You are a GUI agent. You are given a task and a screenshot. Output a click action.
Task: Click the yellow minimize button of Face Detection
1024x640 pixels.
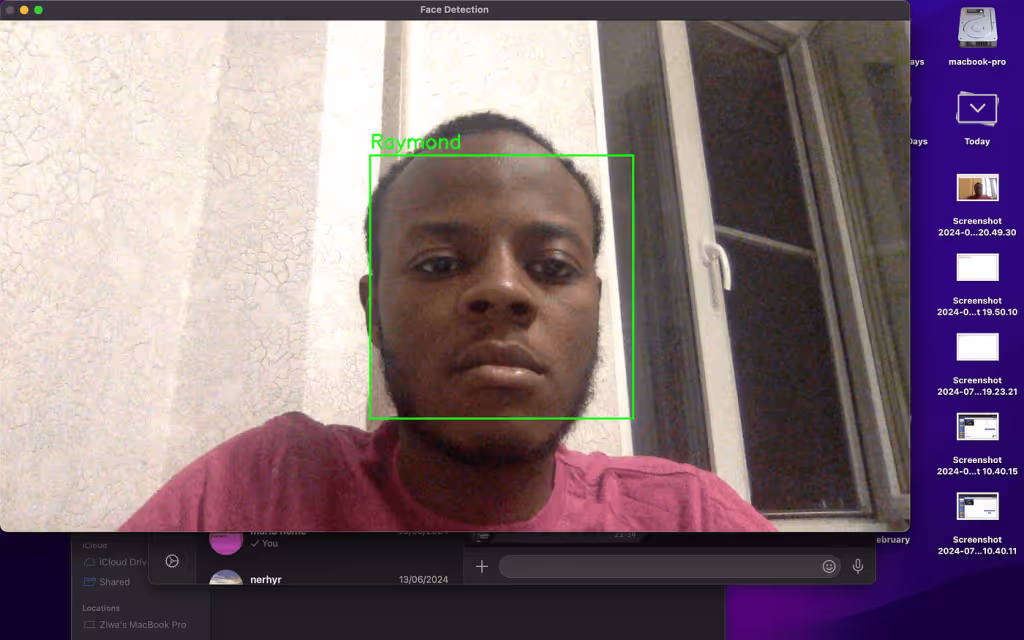(x=24, y=10)
